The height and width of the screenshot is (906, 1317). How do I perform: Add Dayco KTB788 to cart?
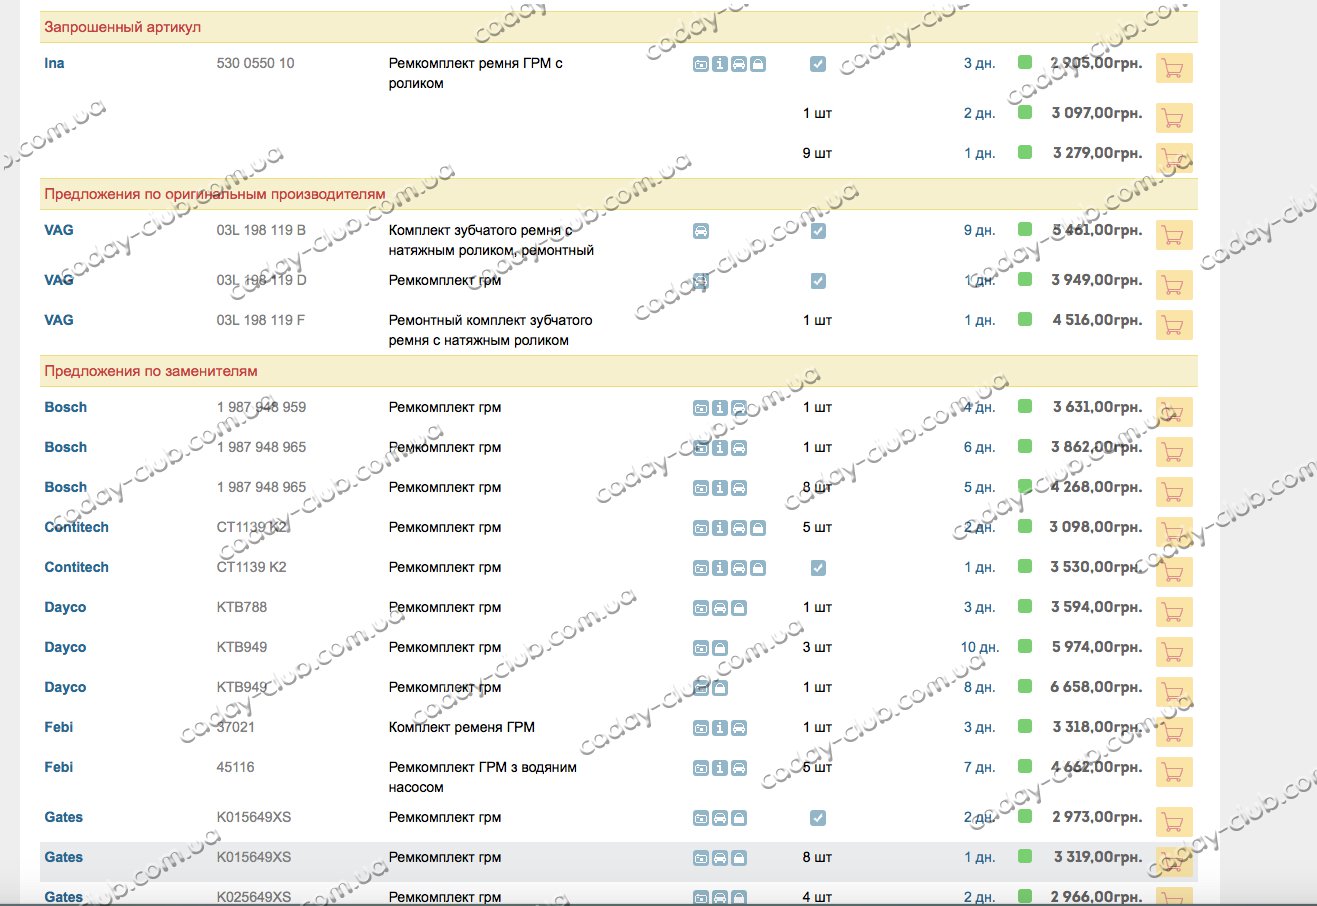coord(1174,612)
